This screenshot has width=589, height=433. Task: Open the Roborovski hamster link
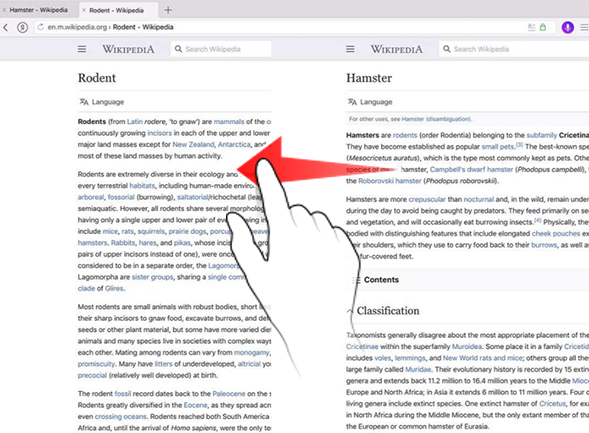(390, 181)
